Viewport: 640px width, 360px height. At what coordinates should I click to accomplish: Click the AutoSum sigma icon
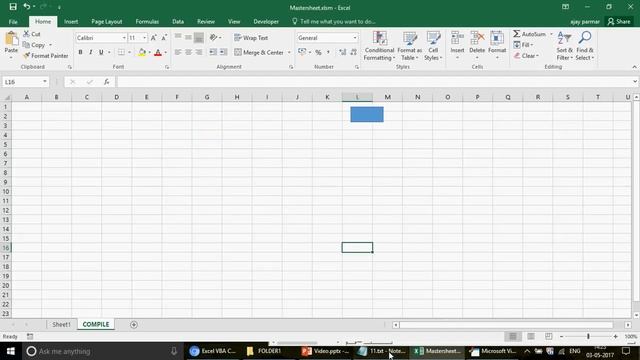(517, 34)
